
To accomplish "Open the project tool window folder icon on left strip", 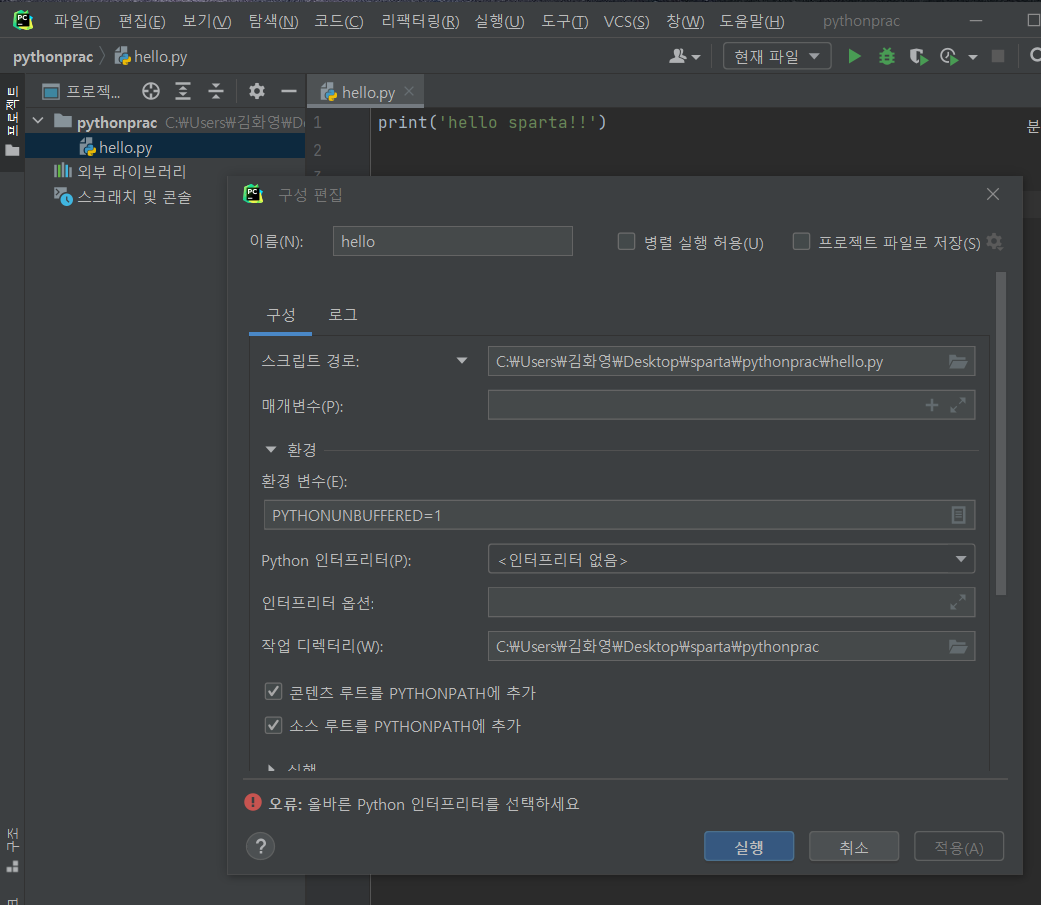I will [12, 151].
